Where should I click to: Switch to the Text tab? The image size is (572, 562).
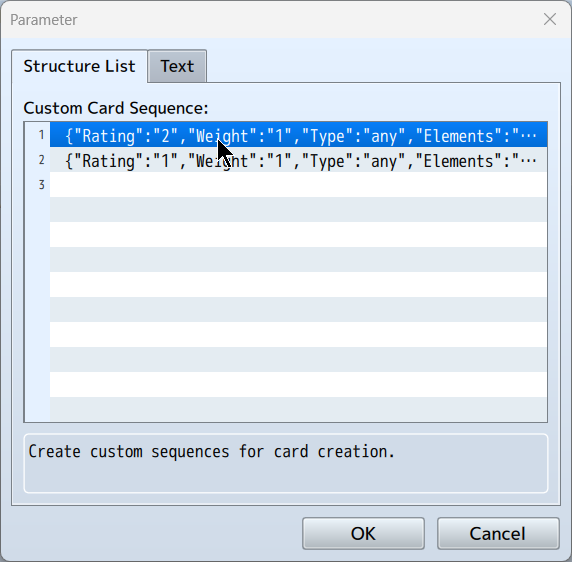point(177,66)
